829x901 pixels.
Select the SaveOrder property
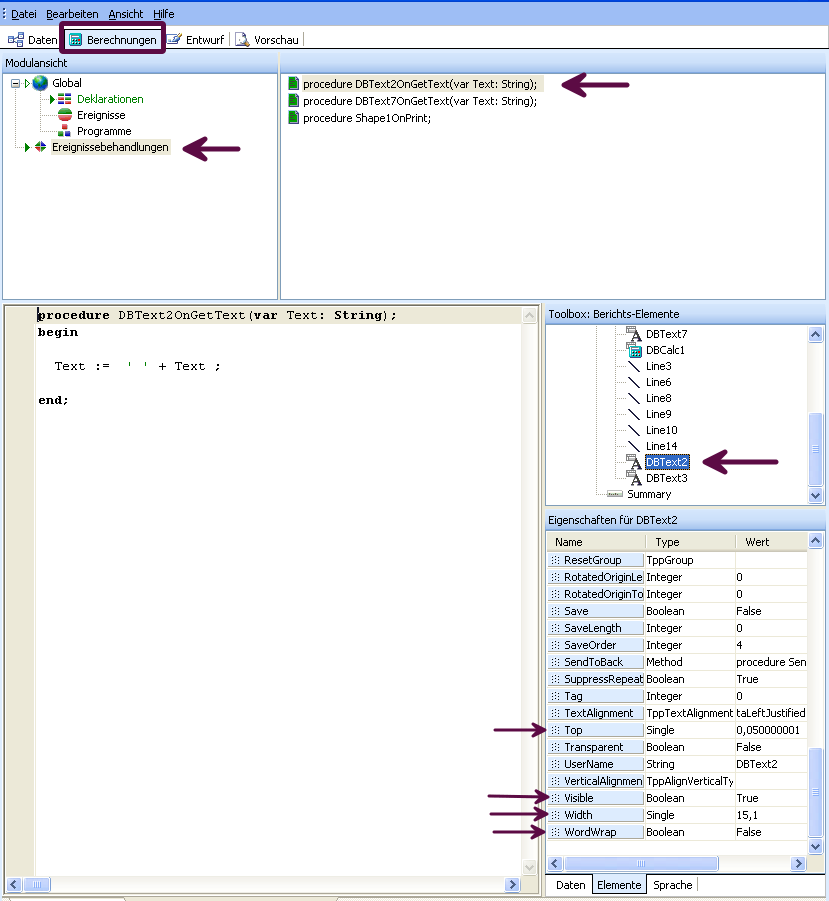[x=677, y=645]
